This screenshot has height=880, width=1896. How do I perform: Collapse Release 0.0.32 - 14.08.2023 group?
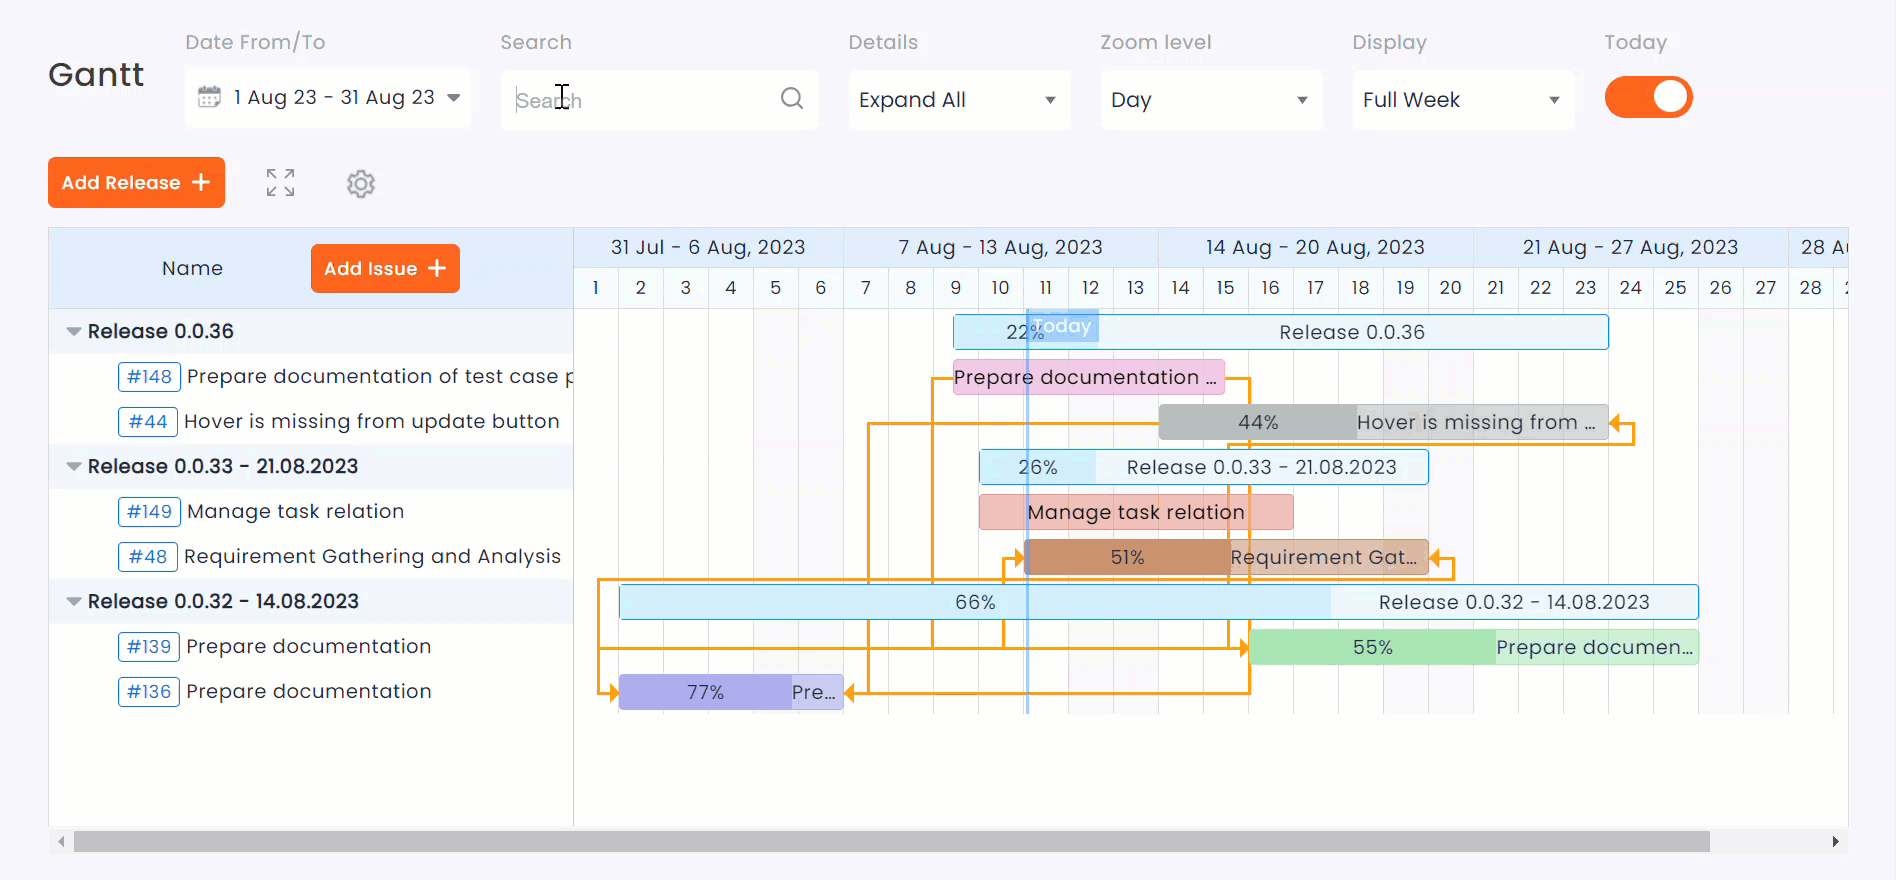(73, 602)
